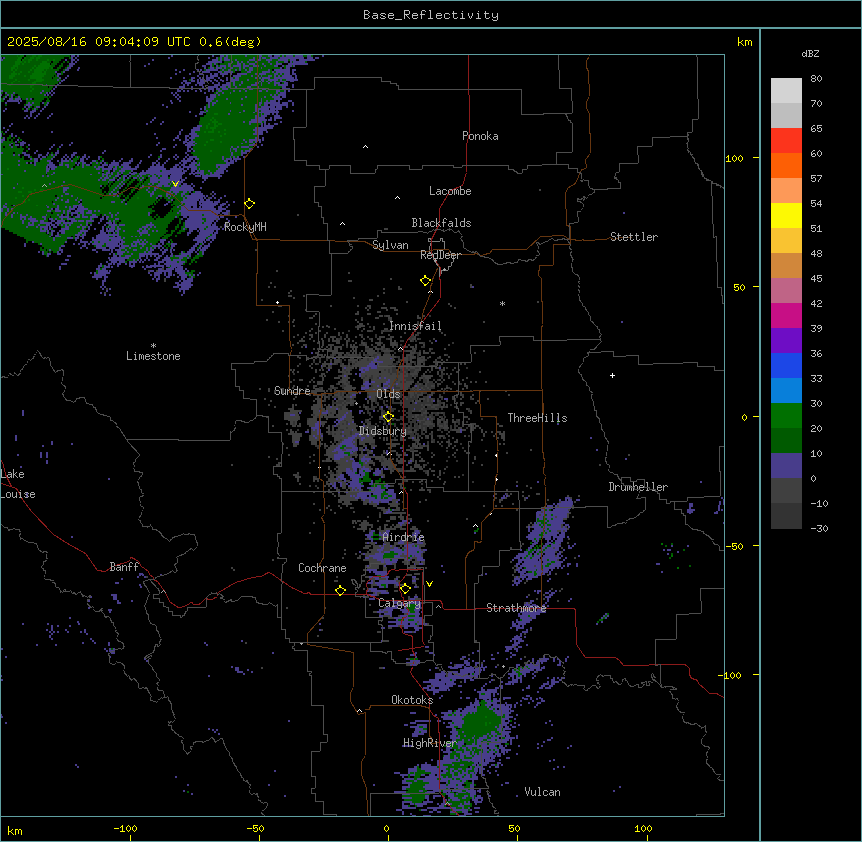
Task: Pick the dark green 10-20 dBZ swatch
Action: coord(786,441)
